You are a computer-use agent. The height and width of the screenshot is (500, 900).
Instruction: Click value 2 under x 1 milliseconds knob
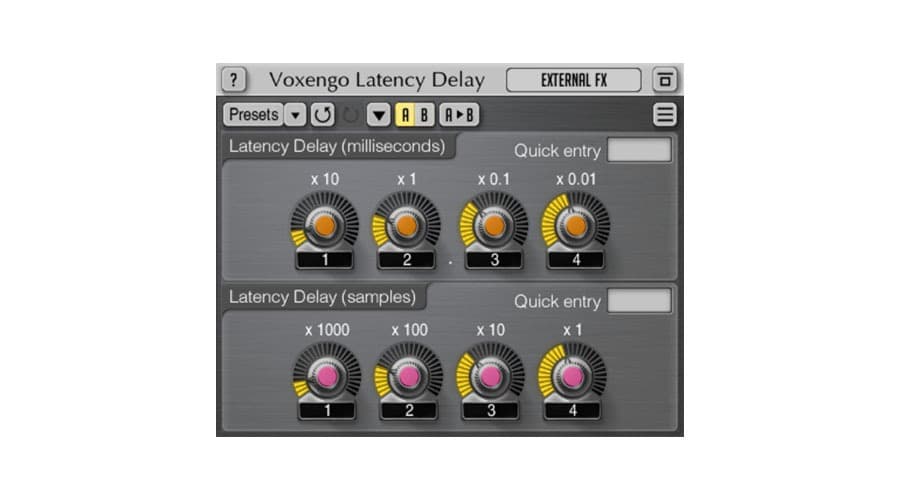[x=406, y=260]
